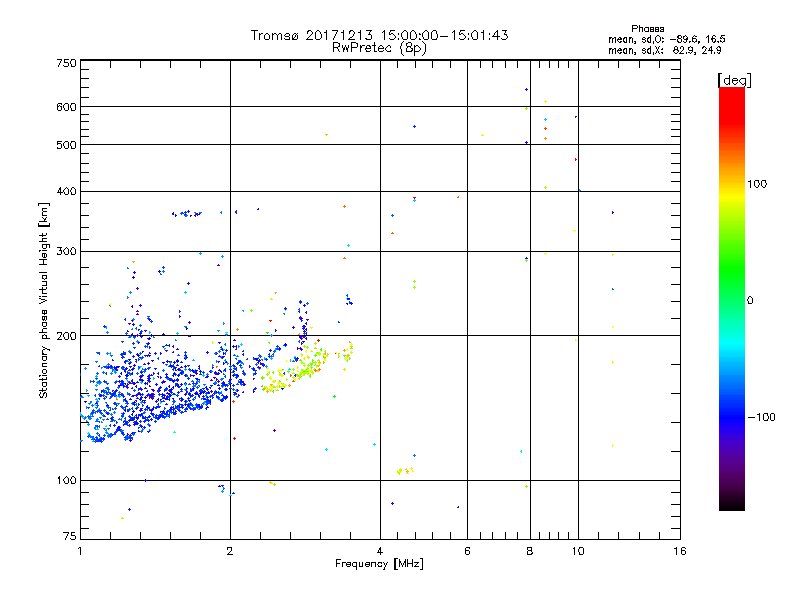Click the y-axis tick label '300'
This screenshot has width=800, height=600.
pos(66,252)
